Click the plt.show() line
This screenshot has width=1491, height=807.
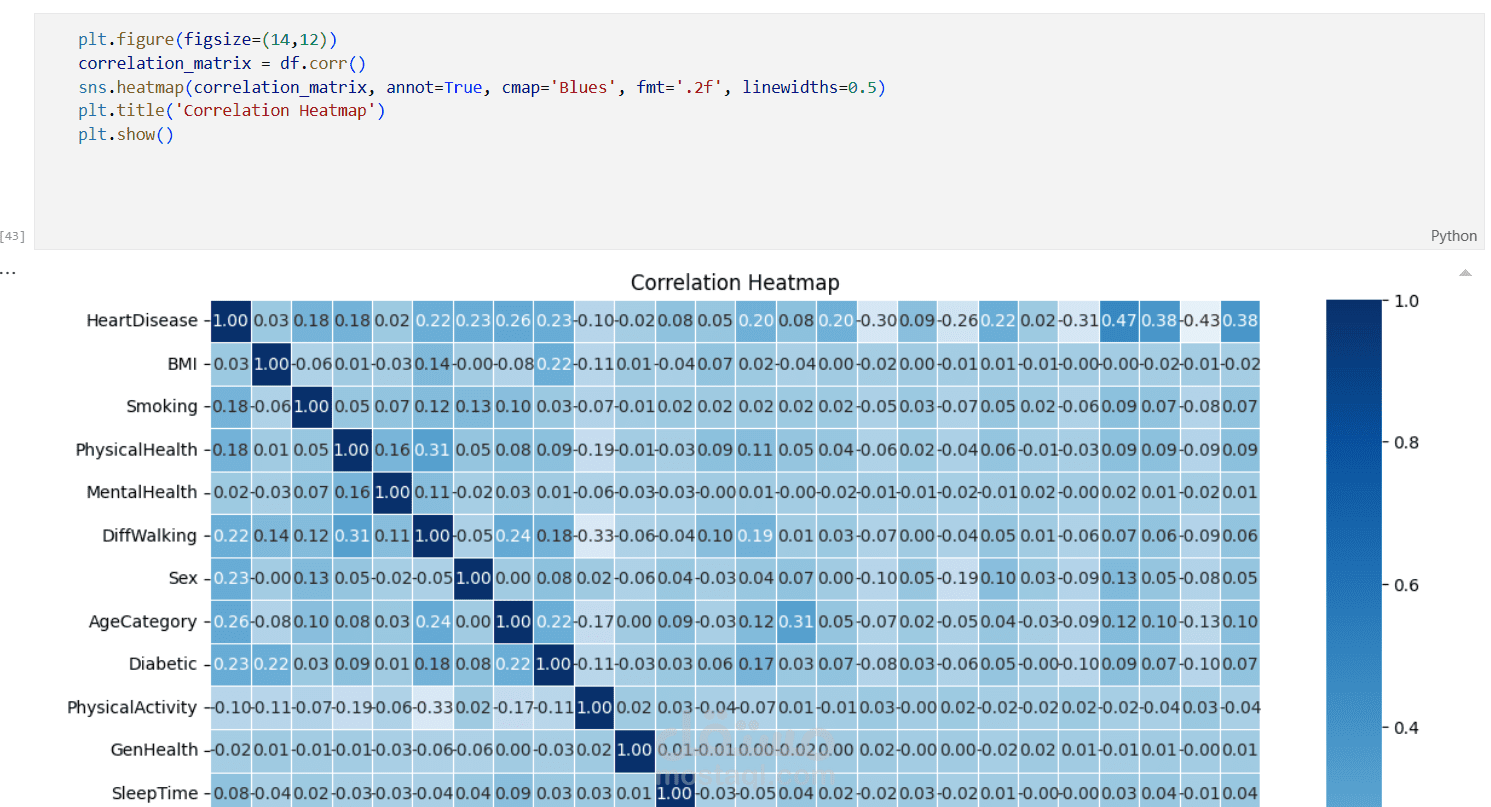pyautogui.click(x=126, y=134)
